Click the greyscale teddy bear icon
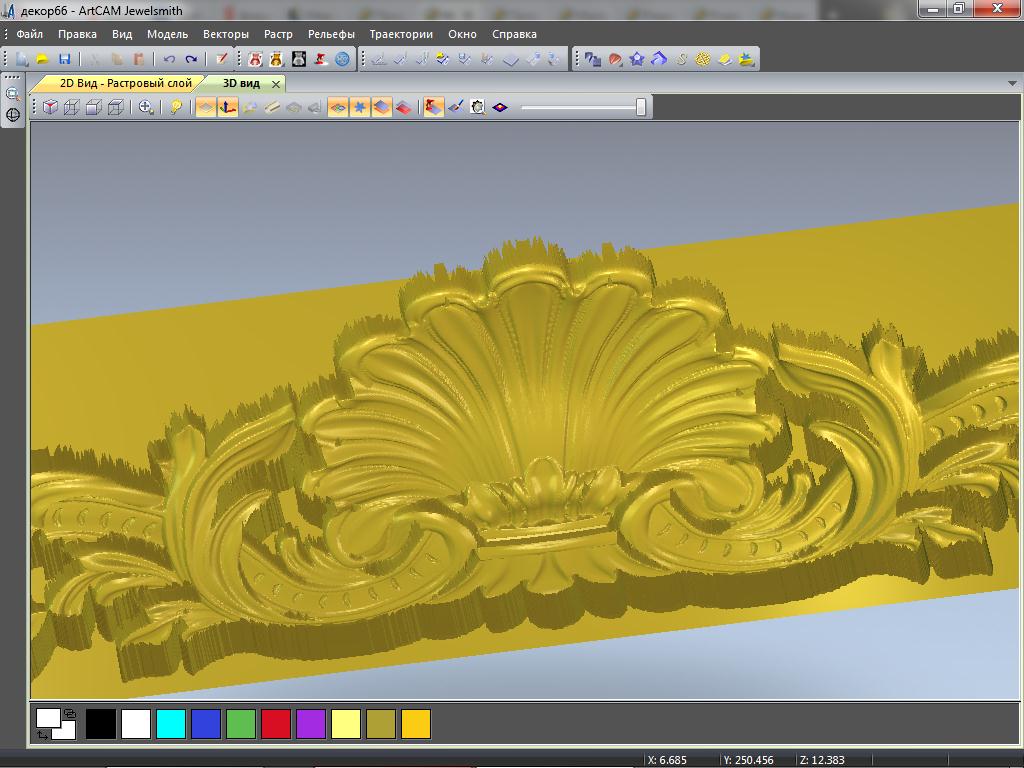The image size is (1024, 768). pos(298,59)
